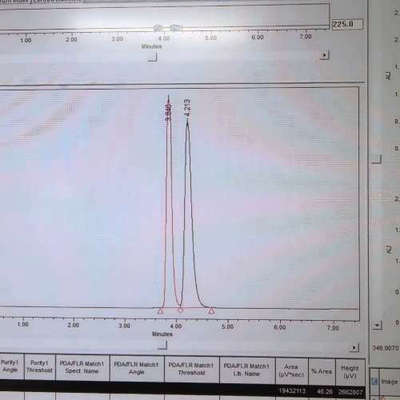Click corner zoom handle in right panel
Viewport: 400px width, 400px height.
click(x=376, y=160)
